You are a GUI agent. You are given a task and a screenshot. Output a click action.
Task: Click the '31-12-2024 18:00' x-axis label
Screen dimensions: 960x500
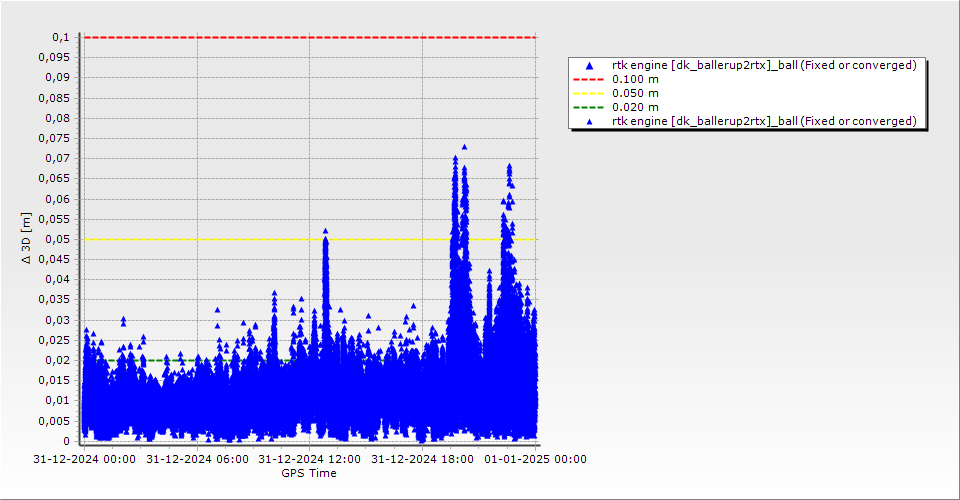[422, 459]
